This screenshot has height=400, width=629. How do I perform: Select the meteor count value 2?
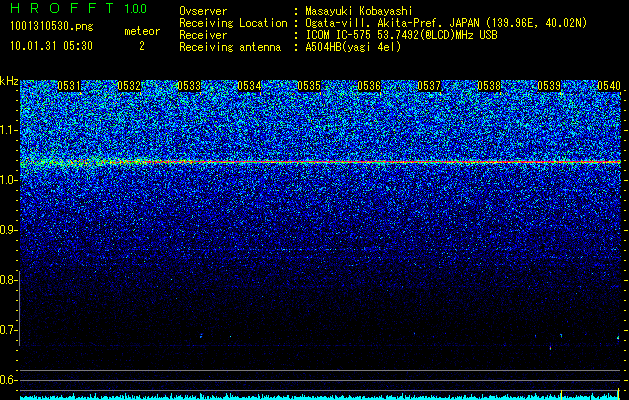[x=142, y=46]
